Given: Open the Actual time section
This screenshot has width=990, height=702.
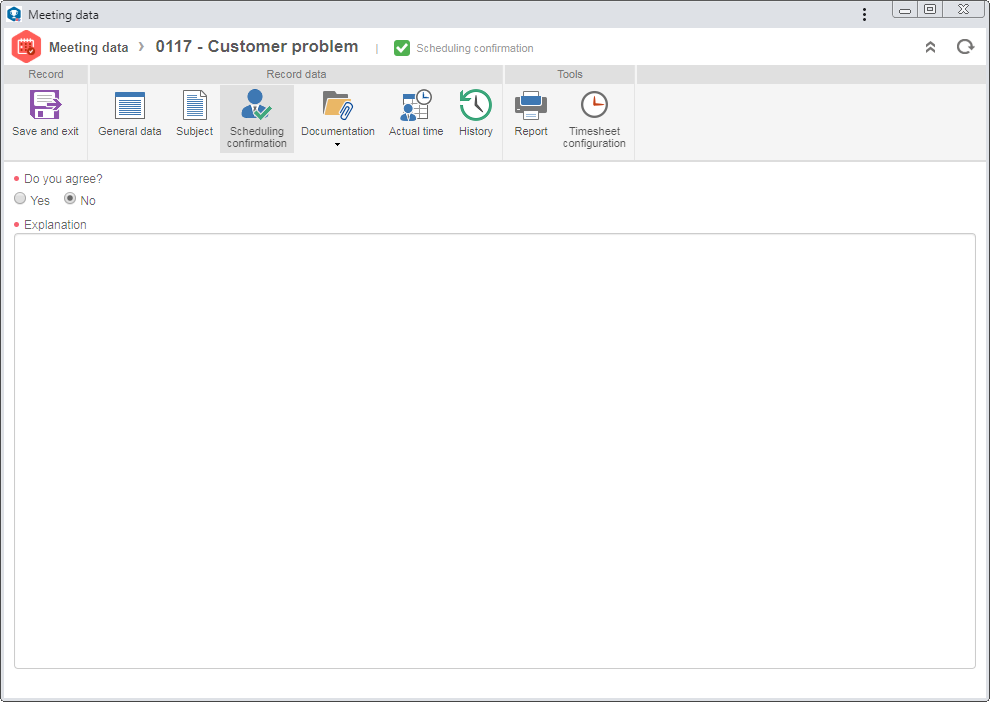Looking at the screenshot, I should tap(416, 114).
